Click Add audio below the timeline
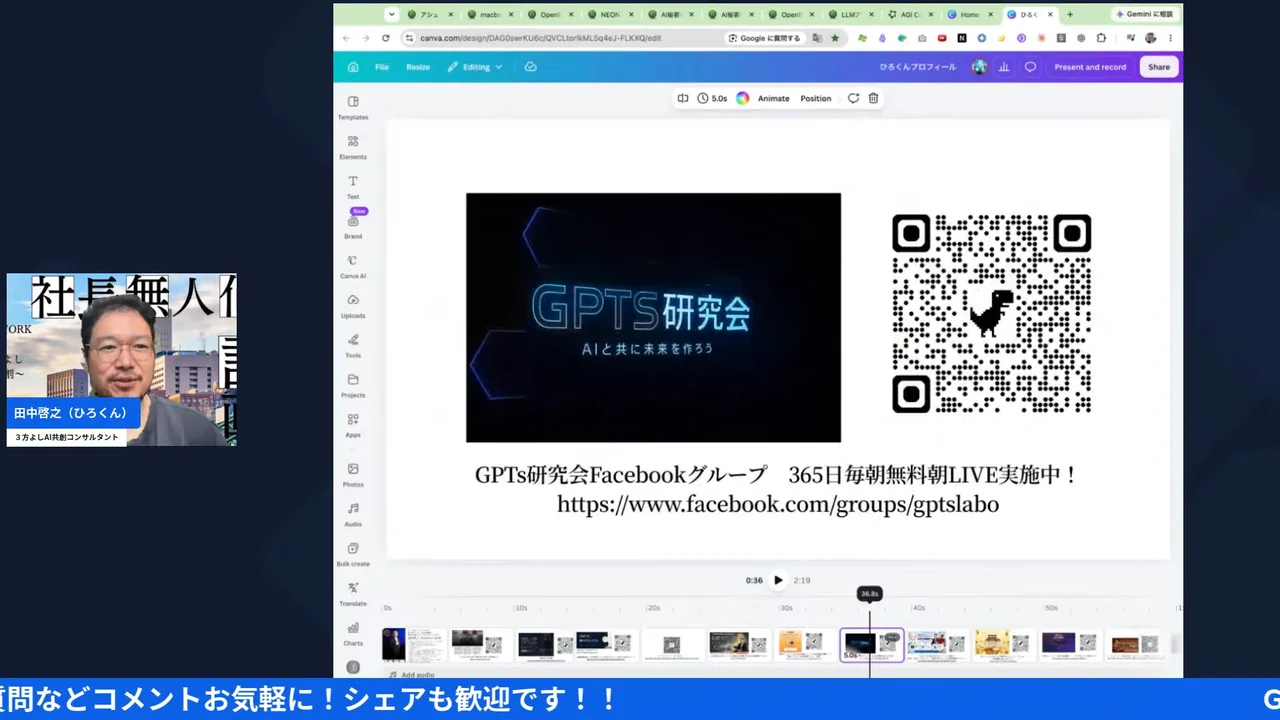This screenshot has width=1280, height=720. click(410, 675)
